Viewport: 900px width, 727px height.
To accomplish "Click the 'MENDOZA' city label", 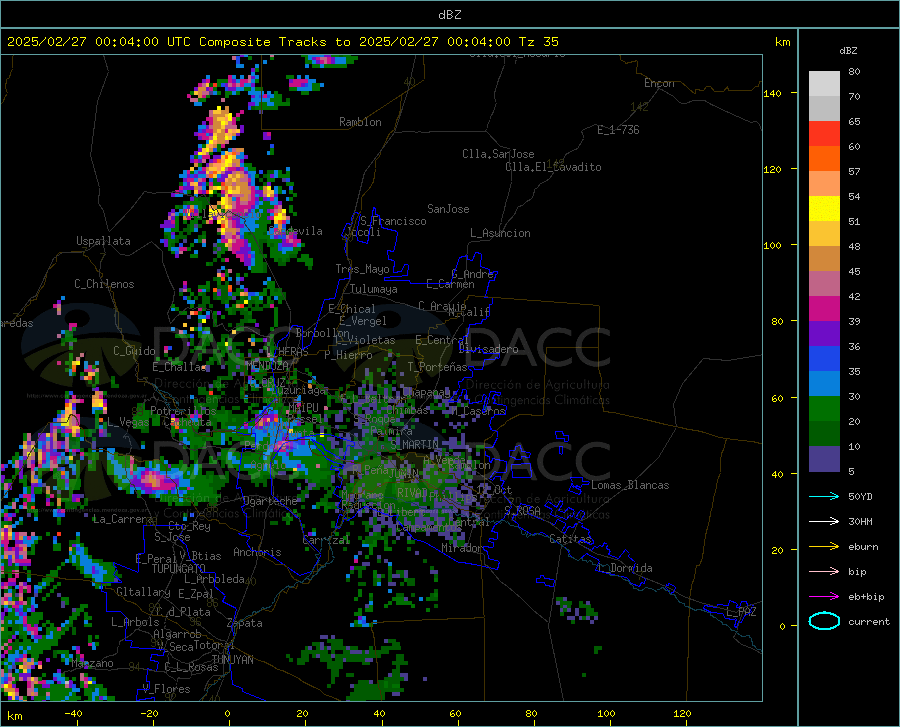I will point(267,365).
